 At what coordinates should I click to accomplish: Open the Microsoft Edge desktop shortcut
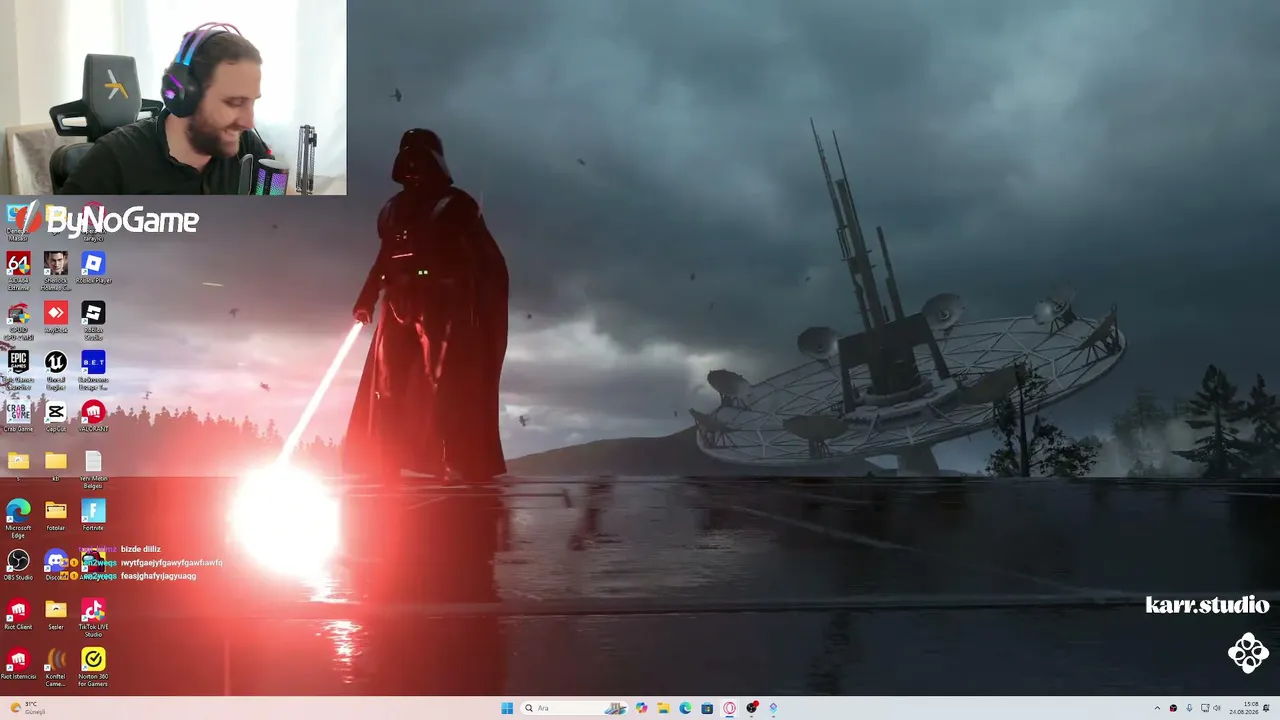click(x=18, y=518)
